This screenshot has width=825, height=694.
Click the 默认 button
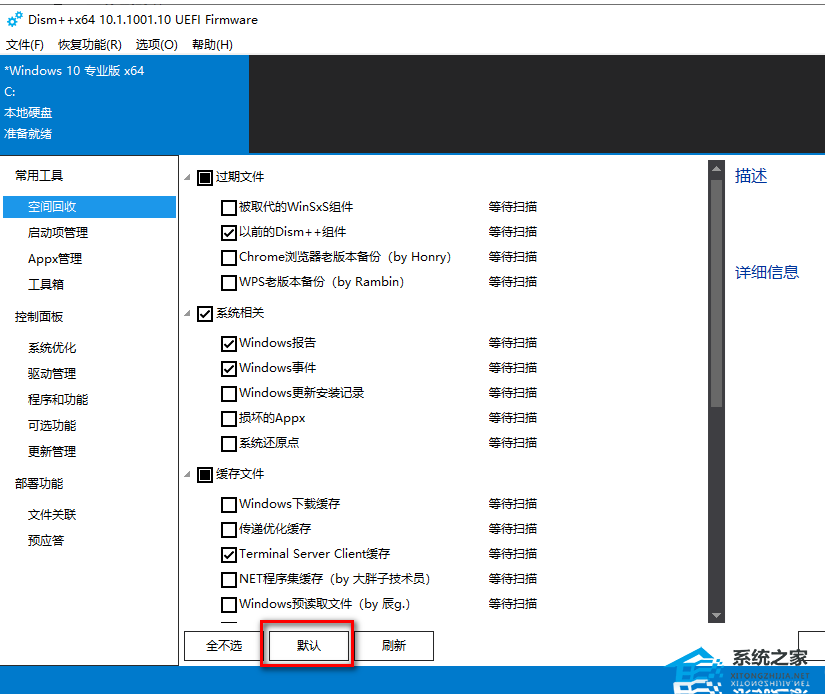click(x=309, y=646)
